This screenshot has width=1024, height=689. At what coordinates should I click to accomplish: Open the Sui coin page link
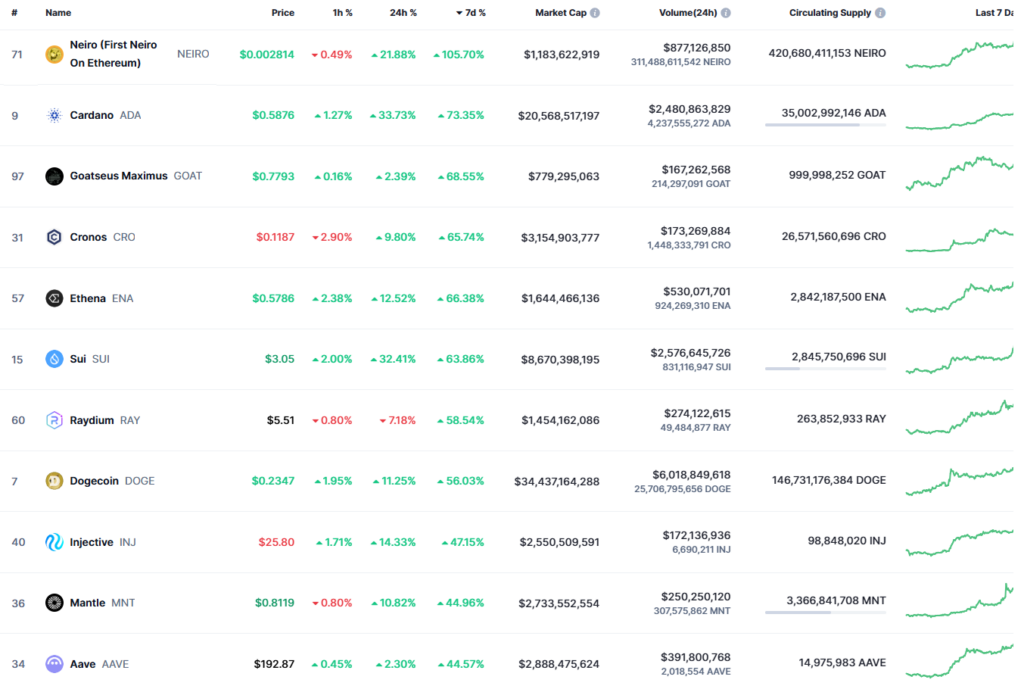78,359
